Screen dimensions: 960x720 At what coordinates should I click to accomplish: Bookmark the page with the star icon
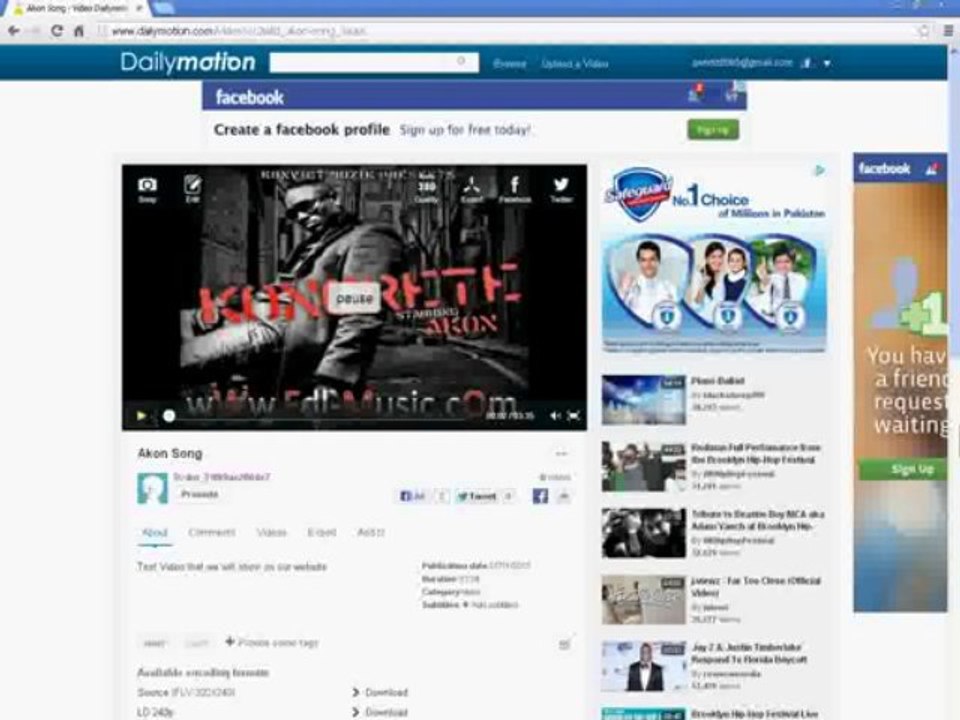(x=924, y=31)
